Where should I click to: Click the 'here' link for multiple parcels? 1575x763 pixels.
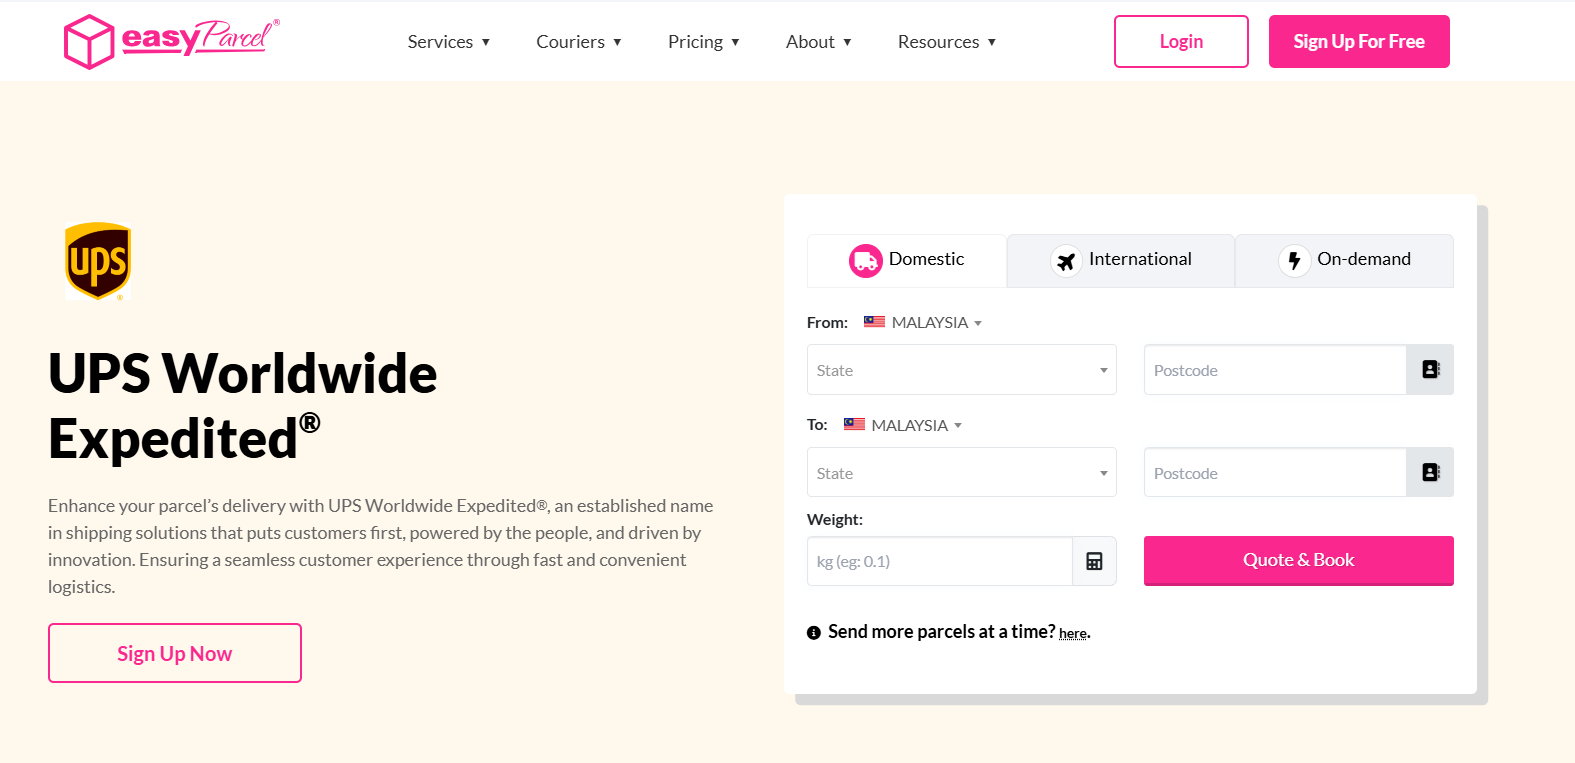coord(1073,634)
